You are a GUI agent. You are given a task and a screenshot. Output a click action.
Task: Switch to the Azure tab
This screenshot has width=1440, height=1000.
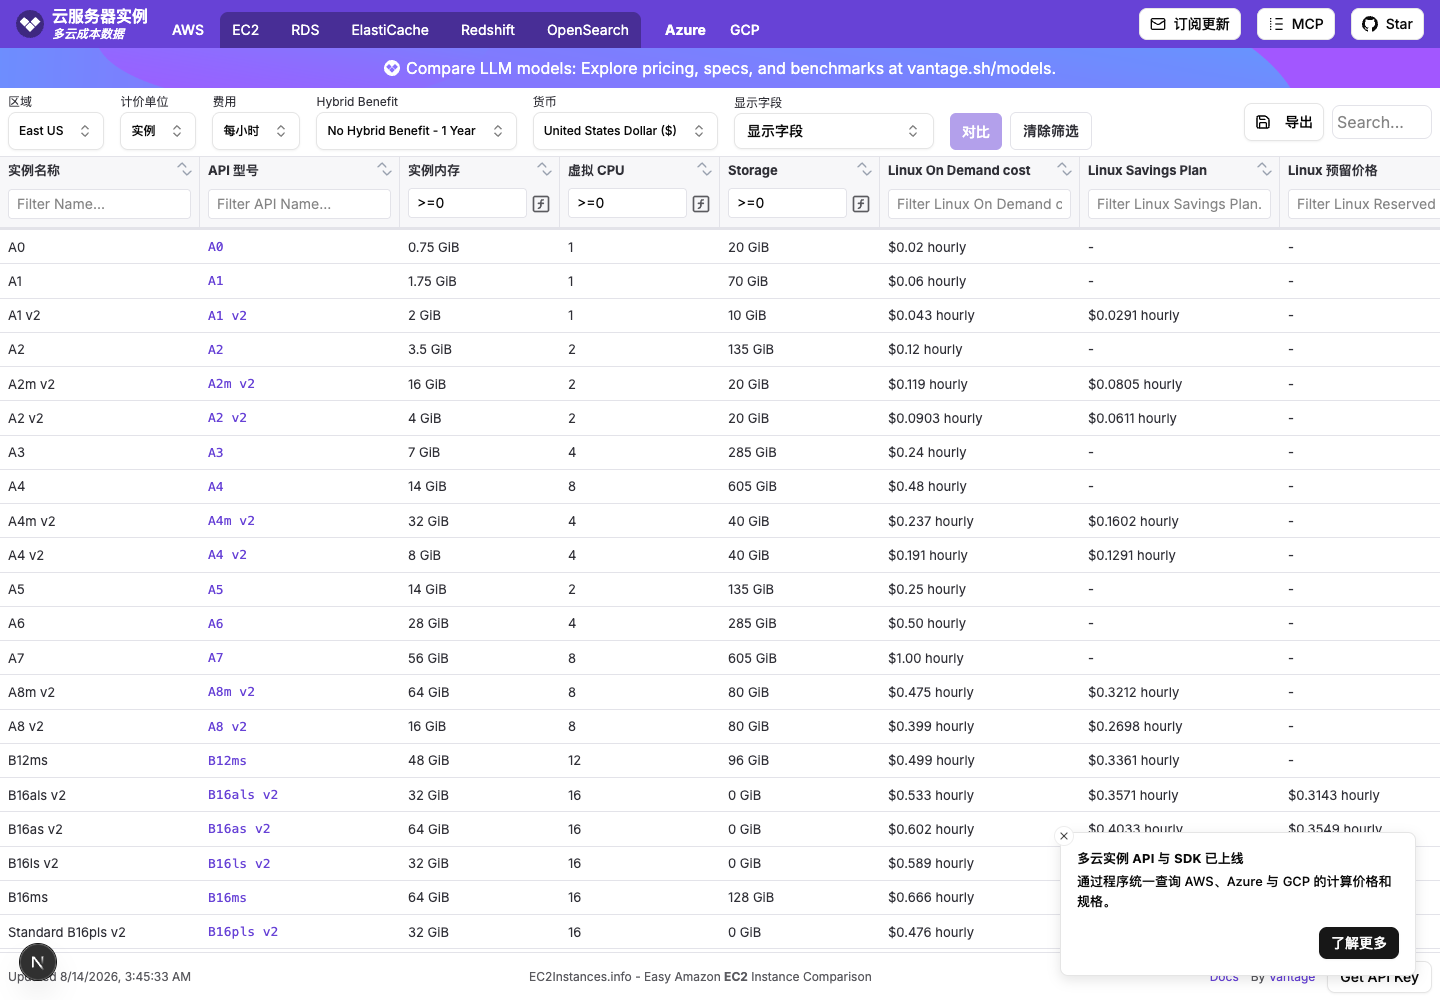pyautogui.click(x=685, y=30)
